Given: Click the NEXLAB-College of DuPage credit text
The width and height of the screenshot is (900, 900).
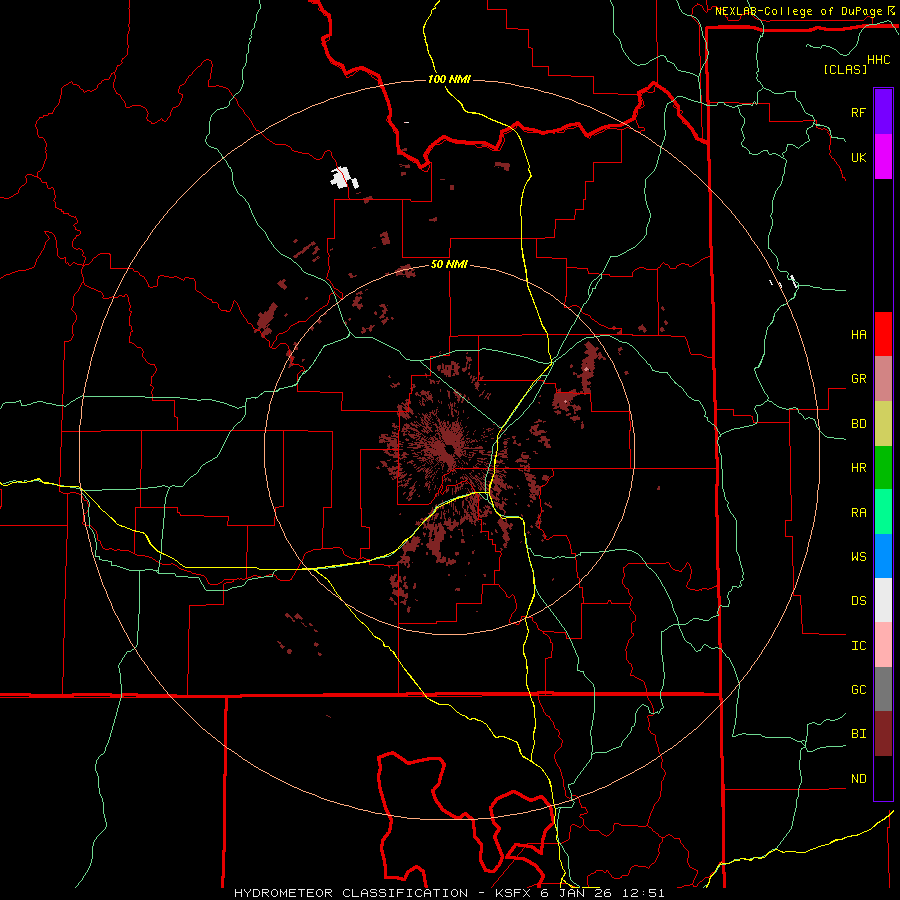Looking at the screenshot, I should click(798, 11).
